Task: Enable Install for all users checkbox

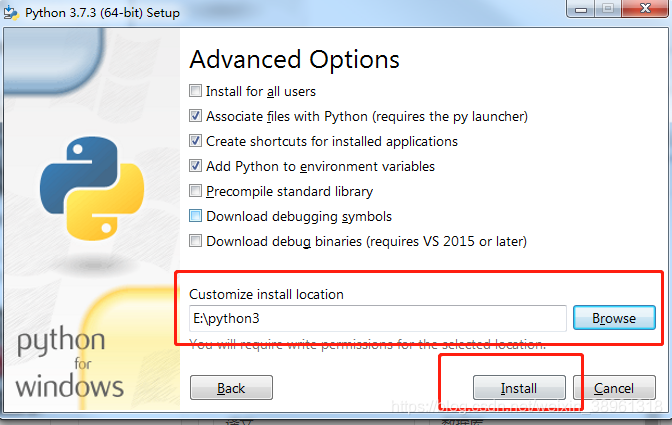Action: [x=195, y=91]
